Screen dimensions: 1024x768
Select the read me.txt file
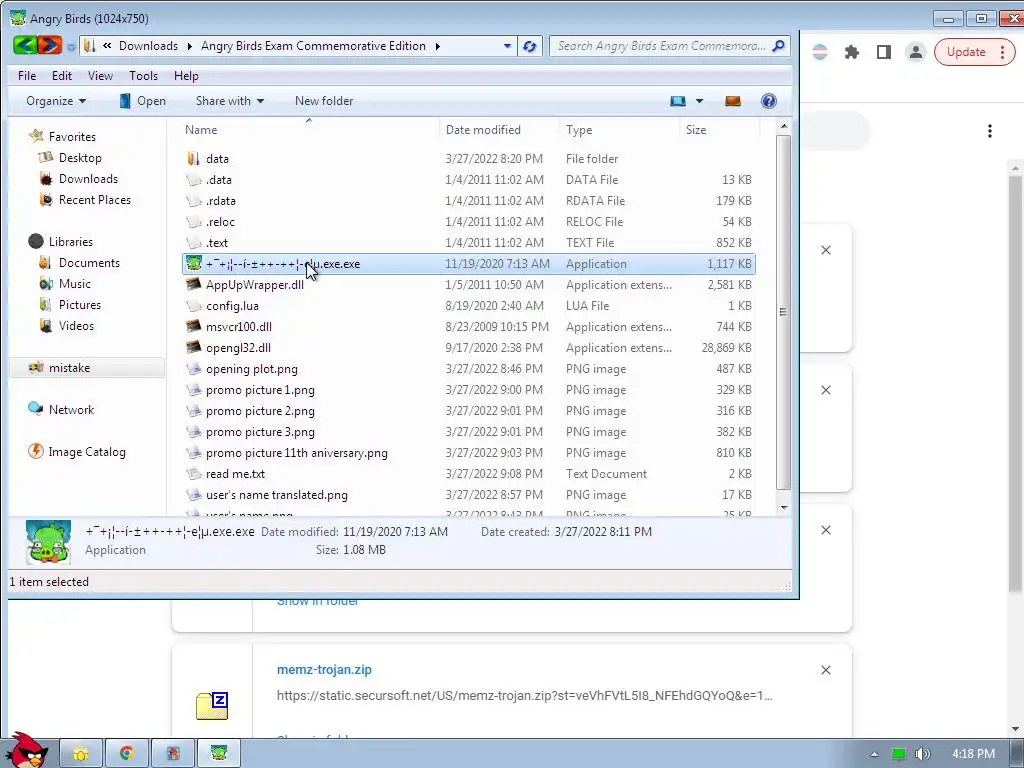[x=468, y=473]
